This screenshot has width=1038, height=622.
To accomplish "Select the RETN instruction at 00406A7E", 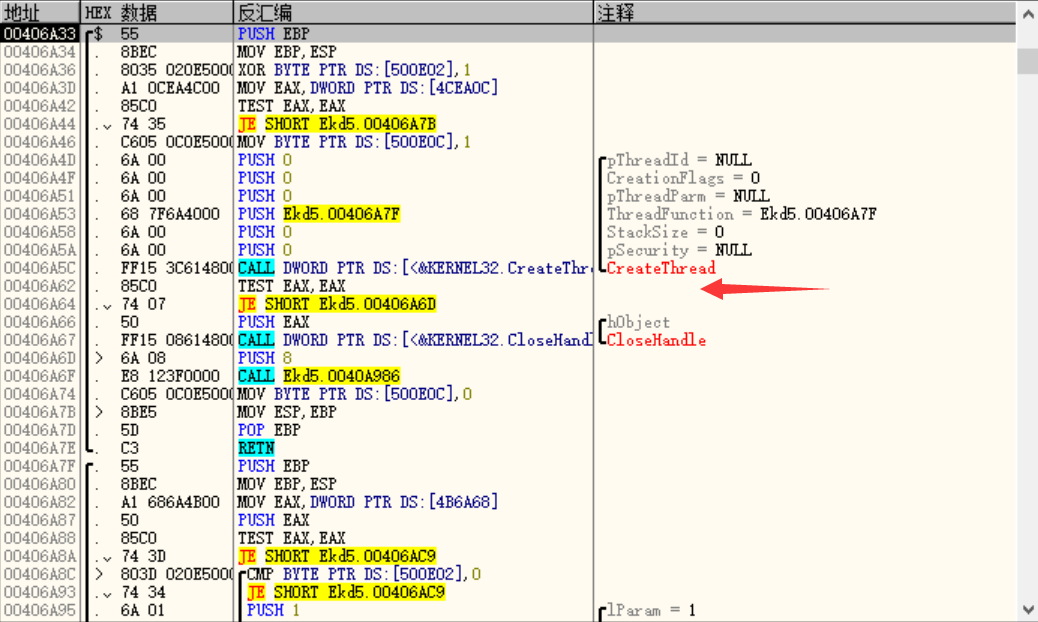I will [256, 448].
